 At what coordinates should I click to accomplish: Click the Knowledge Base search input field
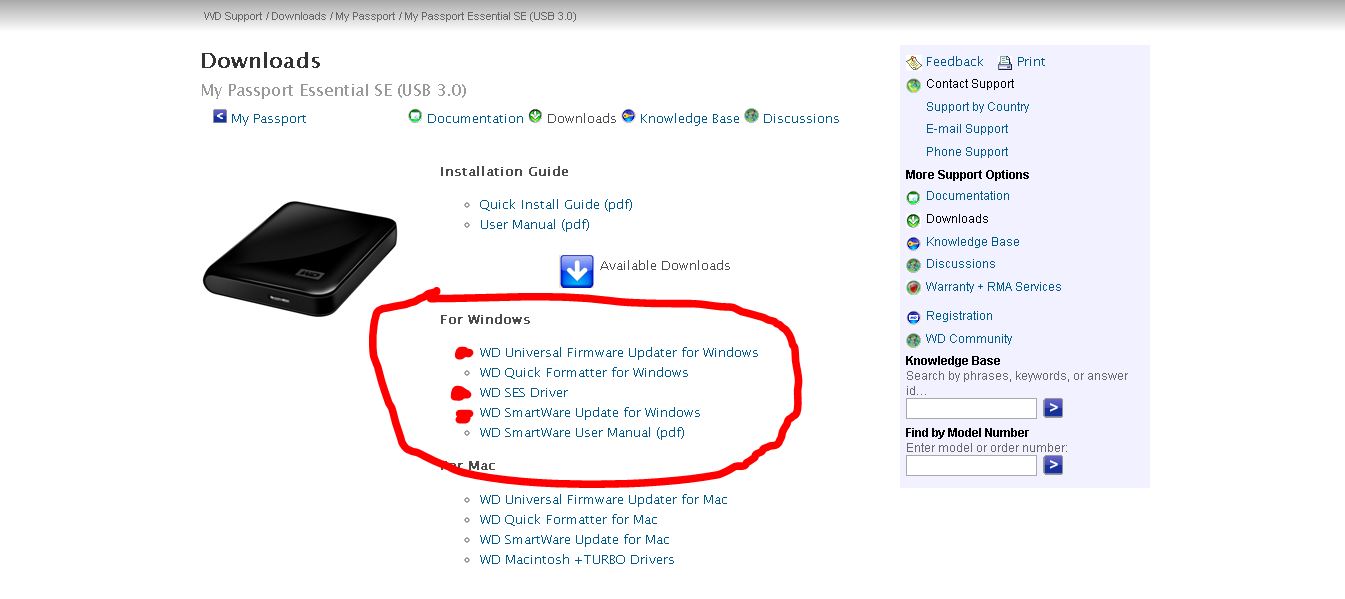[x=971, y=409]
